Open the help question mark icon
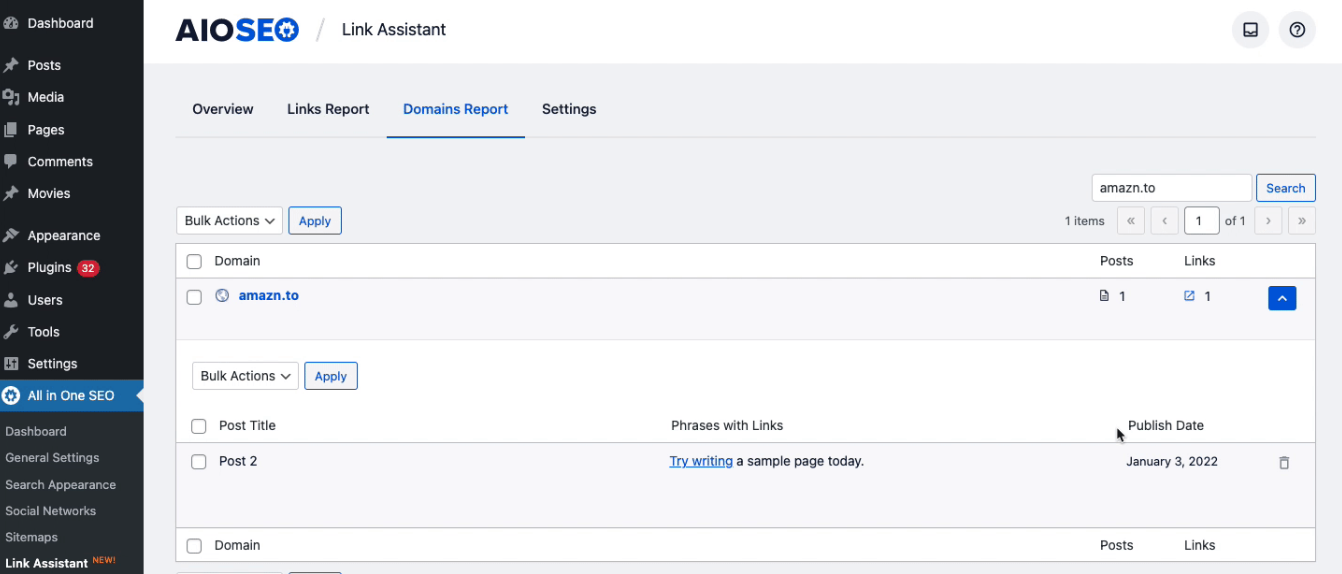This screenshot has width=1342, height=574. (x=1297, y=30)
